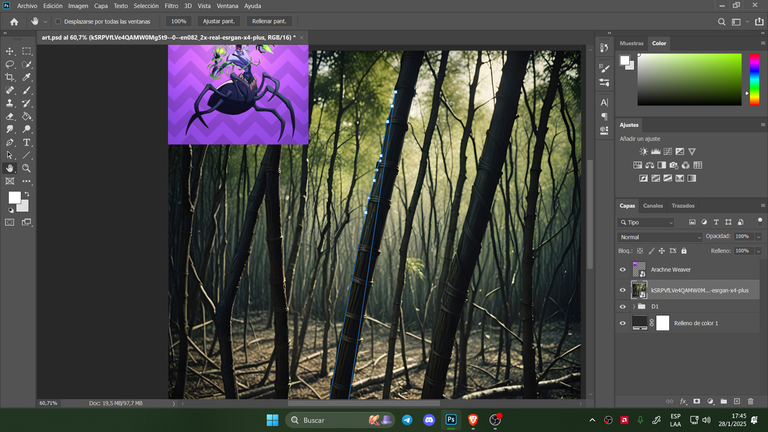Click the 100% zoom button
Viewport: 768px width, 432px height.
(x=178, y=21)
